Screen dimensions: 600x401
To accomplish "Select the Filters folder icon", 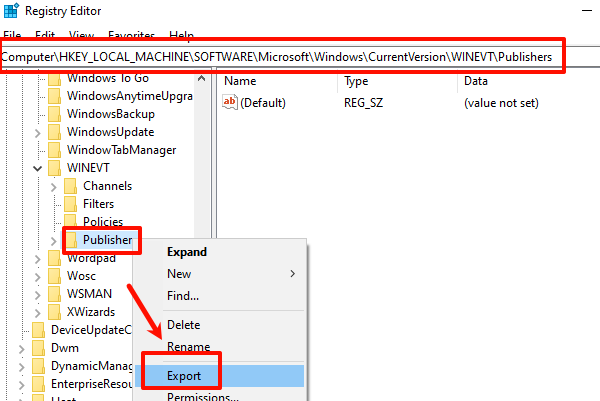I will pos(70,204).
